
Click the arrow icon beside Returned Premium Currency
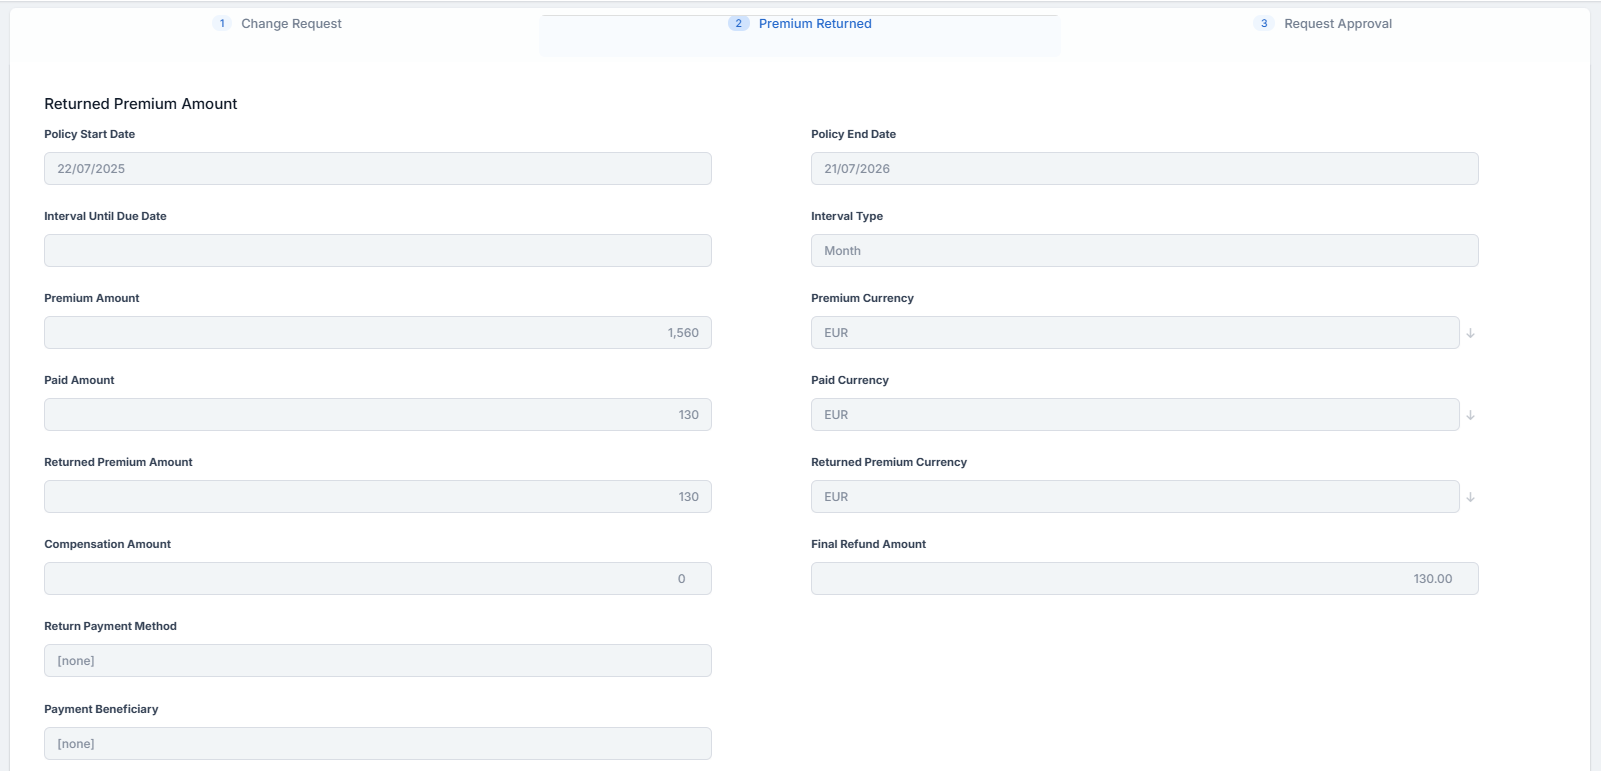point(1470,497)
